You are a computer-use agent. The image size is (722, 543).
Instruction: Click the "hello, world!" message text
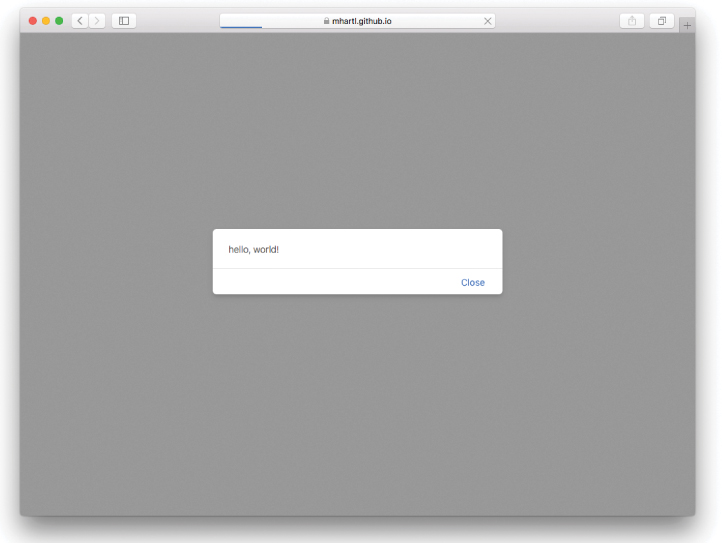click(254, 249)
